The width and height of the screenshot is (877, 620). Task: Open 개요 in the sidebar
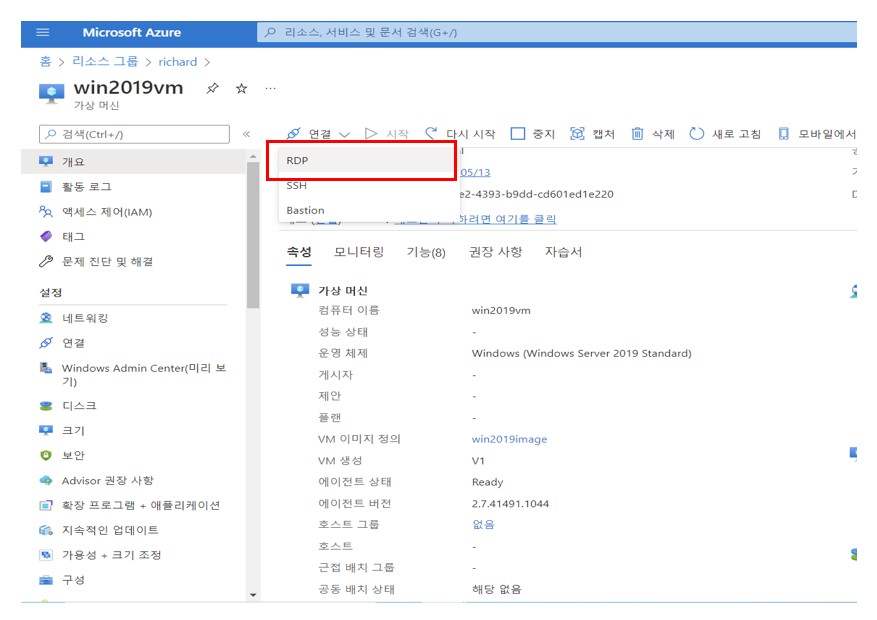133,162
